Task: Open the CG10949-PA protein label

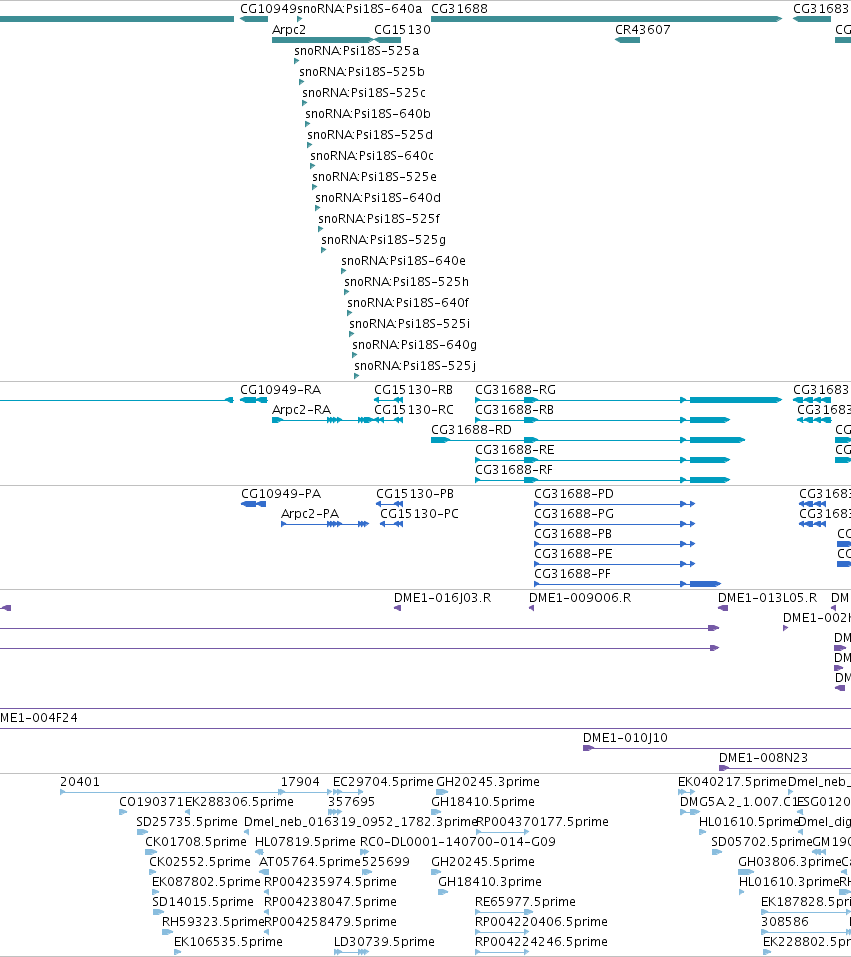Action: point(281,493)
